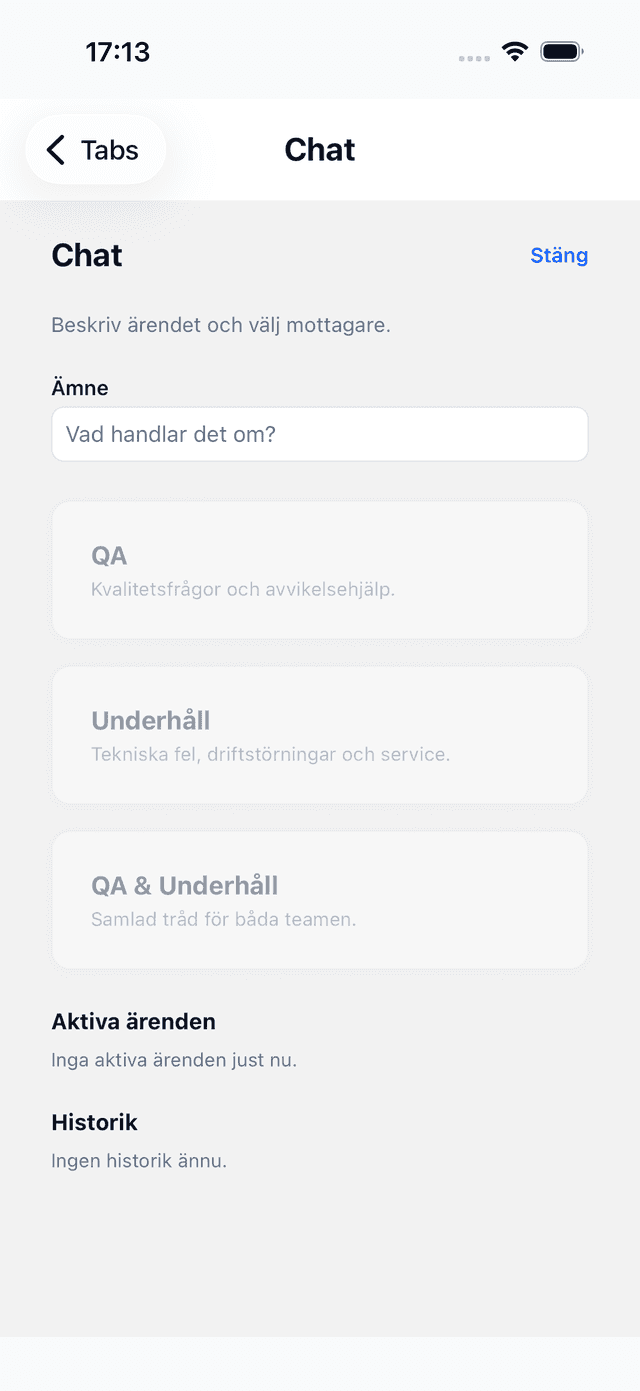
Task: Tap the instruction 'Beskriv ärendet och välj mottagare'
Action: click(222, 324)
